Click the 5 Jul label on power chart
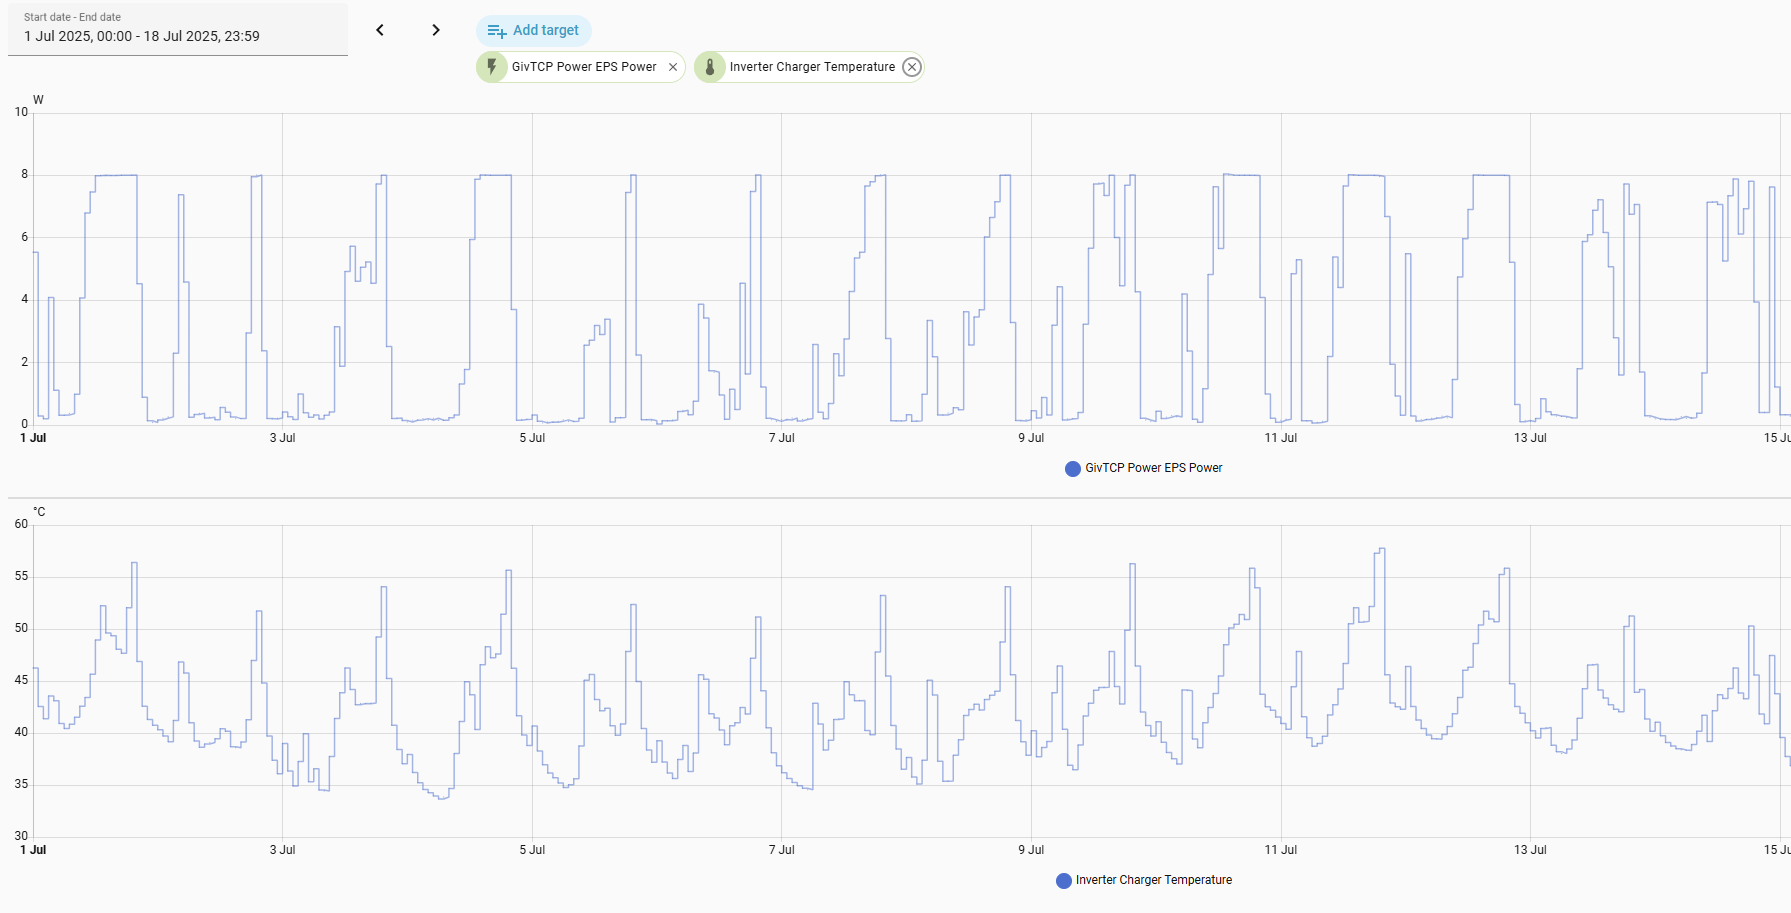1791x913 pixels. (x=532, y=438)
